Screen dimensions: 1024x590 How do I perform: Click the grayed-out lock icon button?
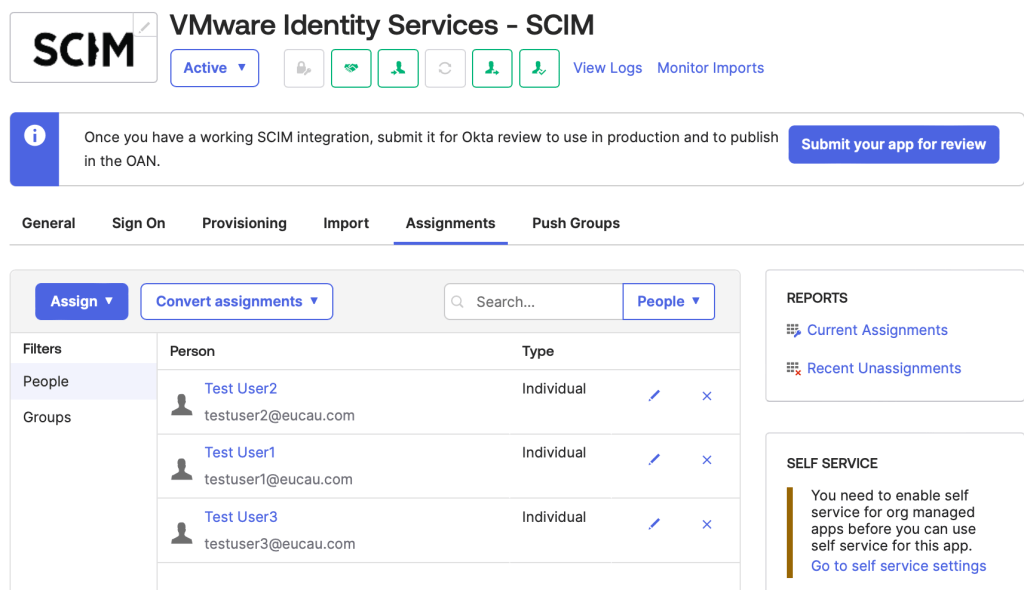pos(304,68)
